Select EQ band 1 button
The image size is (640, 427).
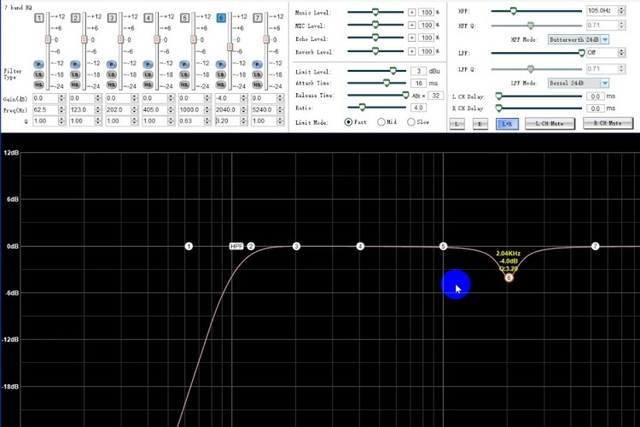click(x=39, y=18)
